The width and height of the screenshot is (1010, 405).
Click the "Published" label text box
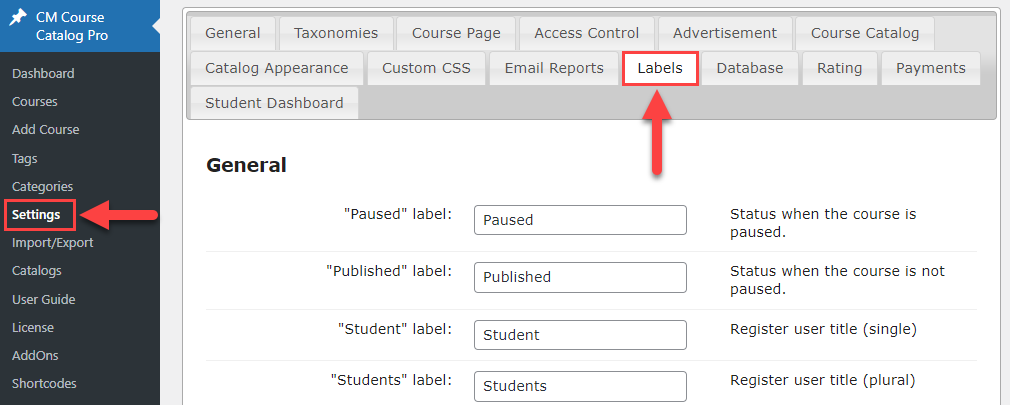coord(580,277)
